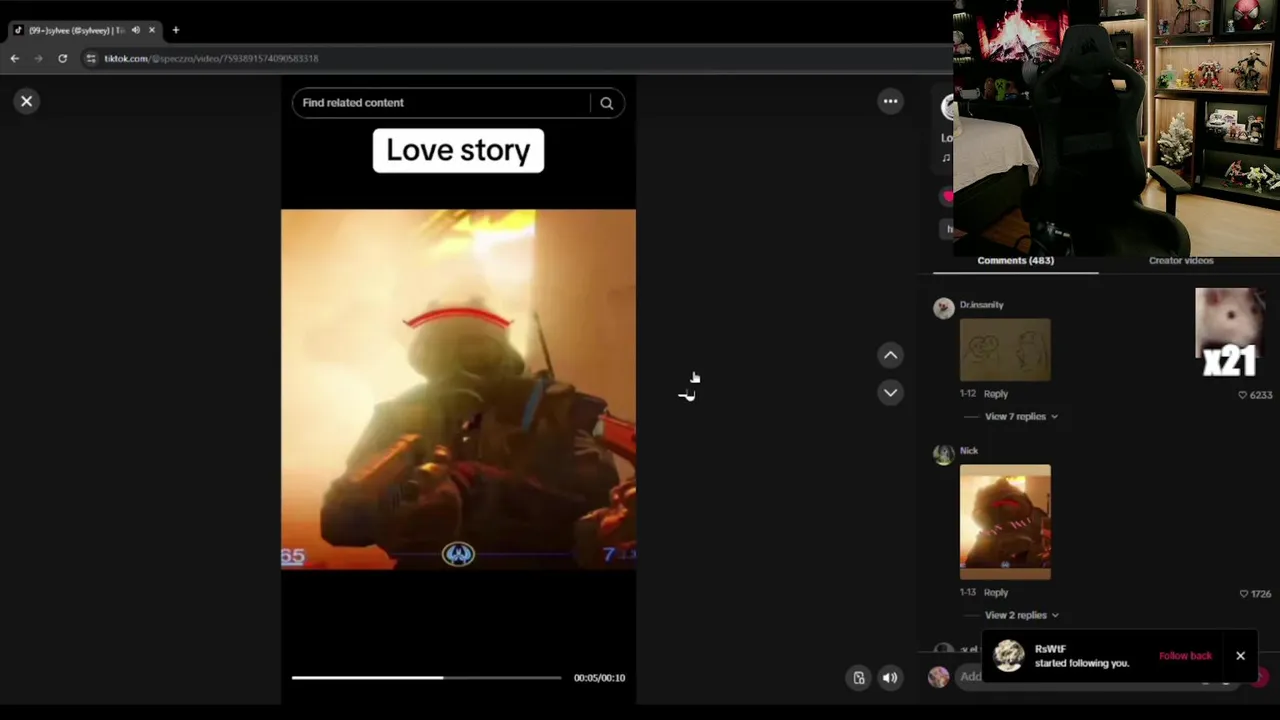Toggle the auto-scroll icon beside the volume button

coord(858,678)
